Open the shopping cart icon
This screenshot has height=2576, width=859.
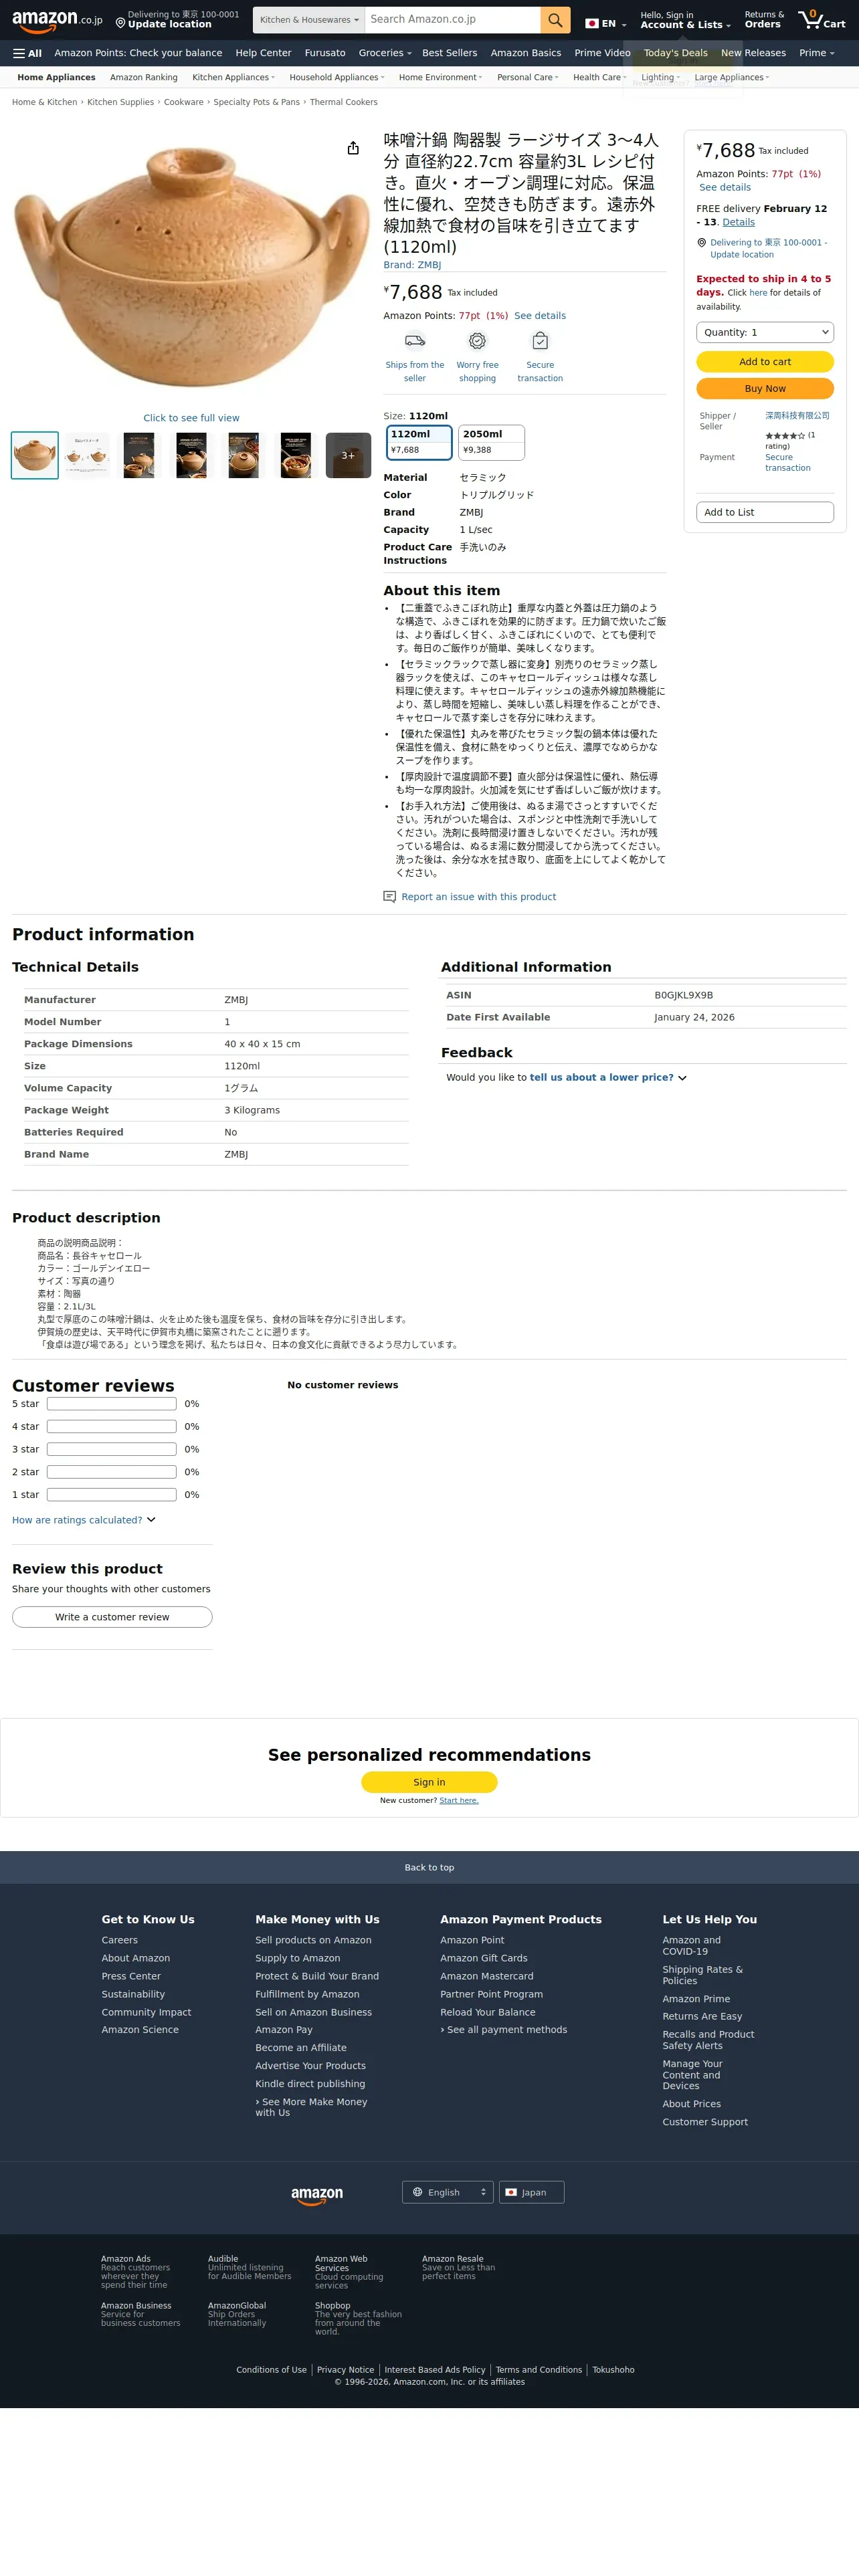(822, 20)
